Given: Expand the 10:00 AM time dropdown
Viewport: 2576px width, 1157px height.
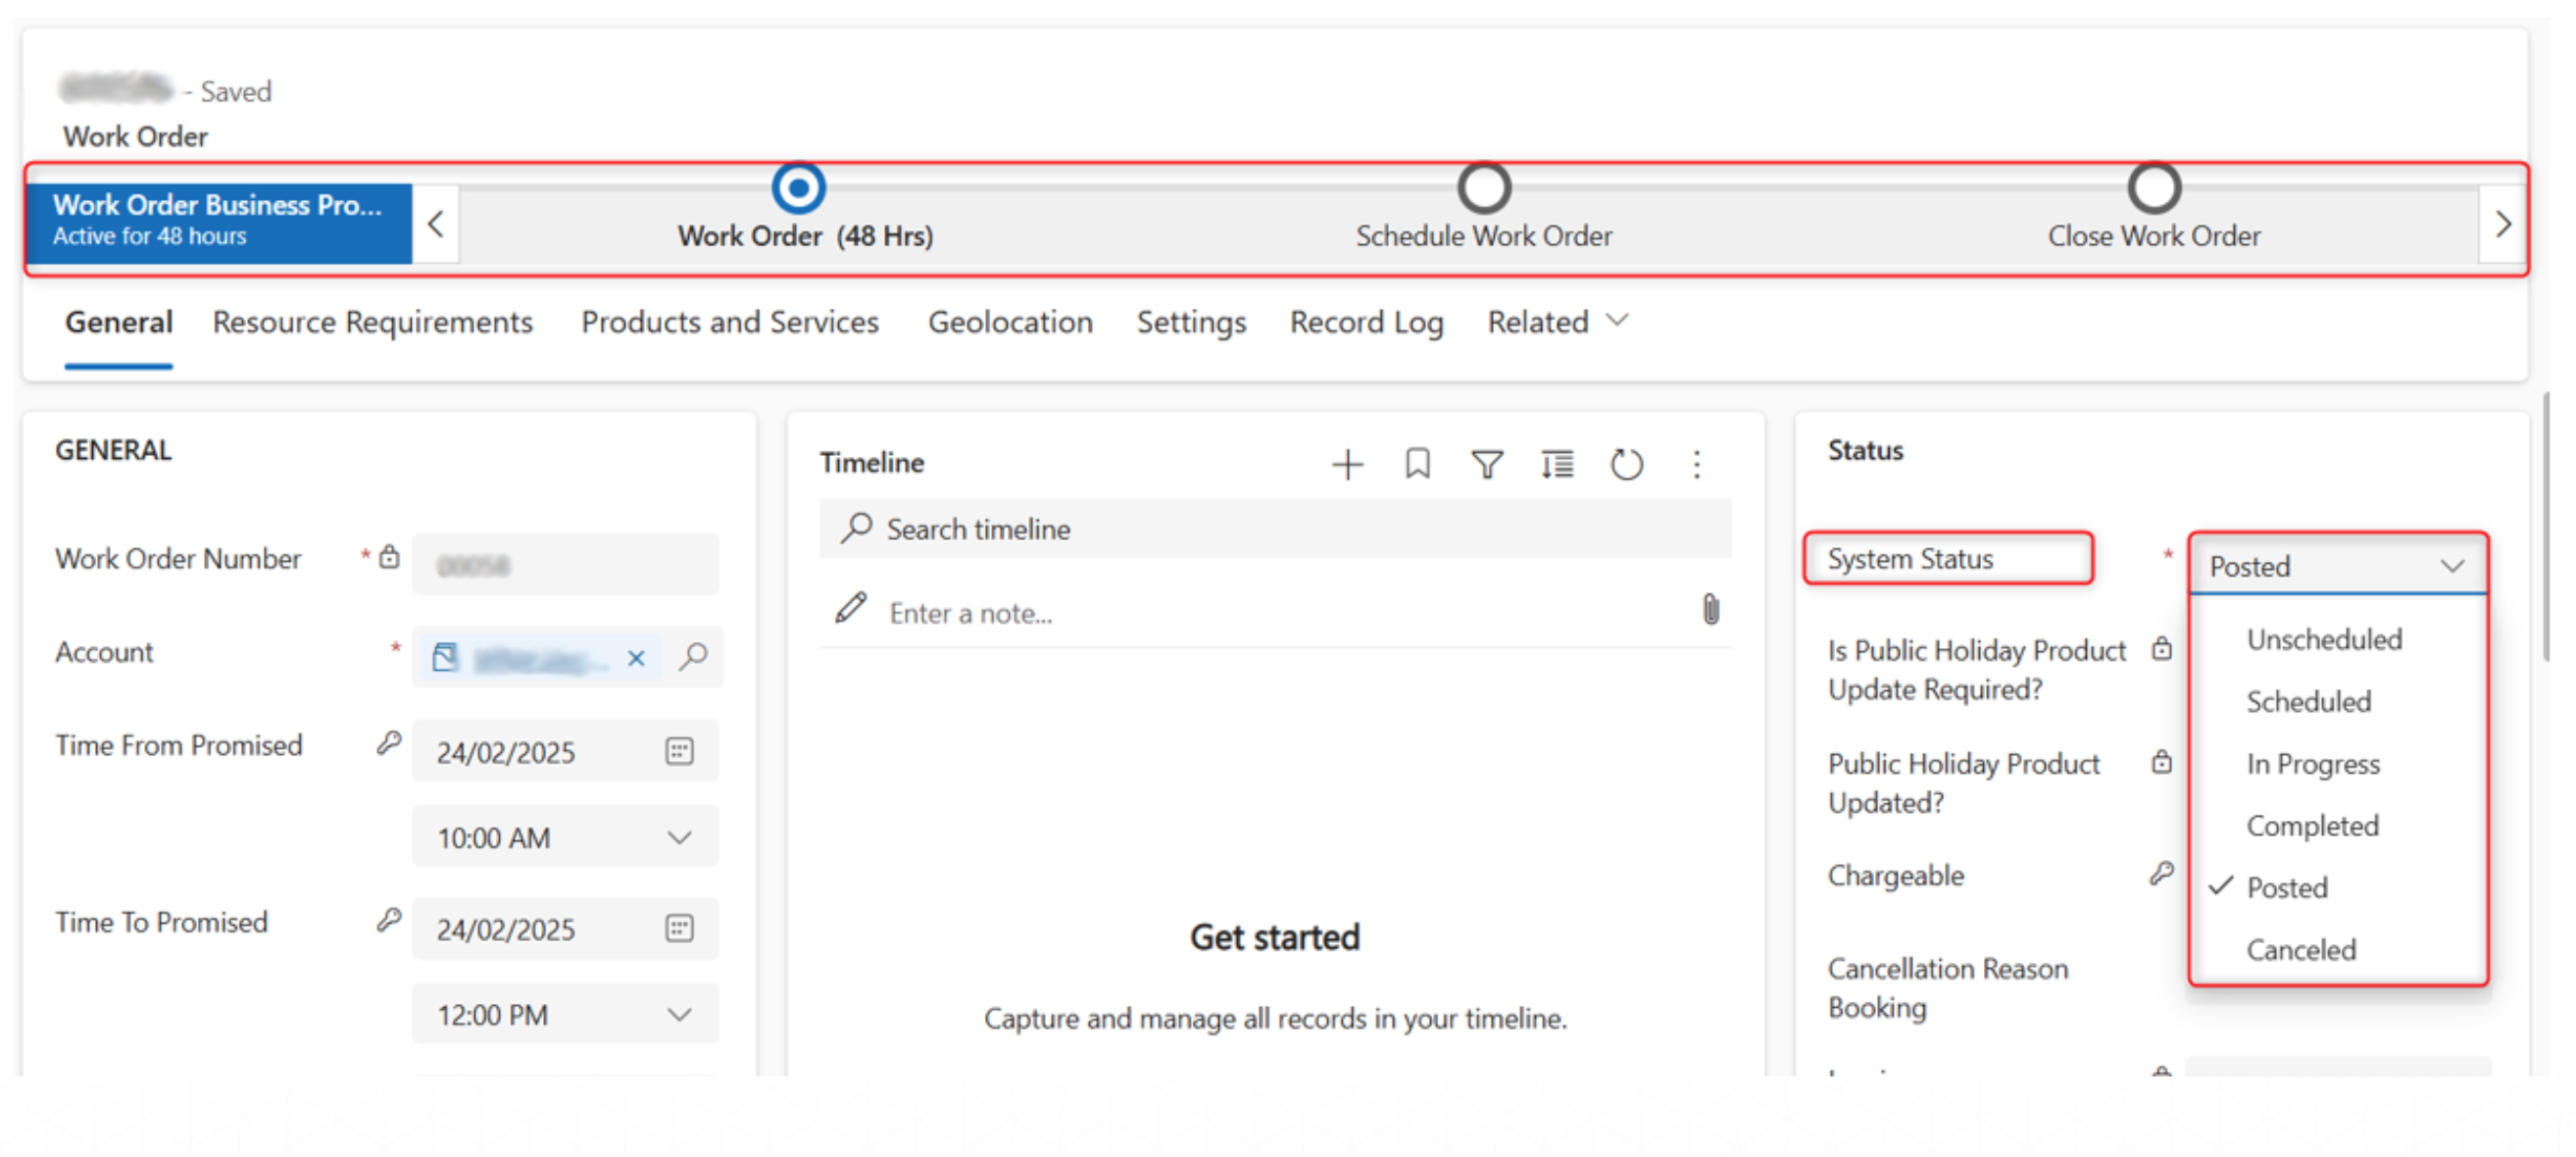Looking at the screenshot, I should 679,837.
